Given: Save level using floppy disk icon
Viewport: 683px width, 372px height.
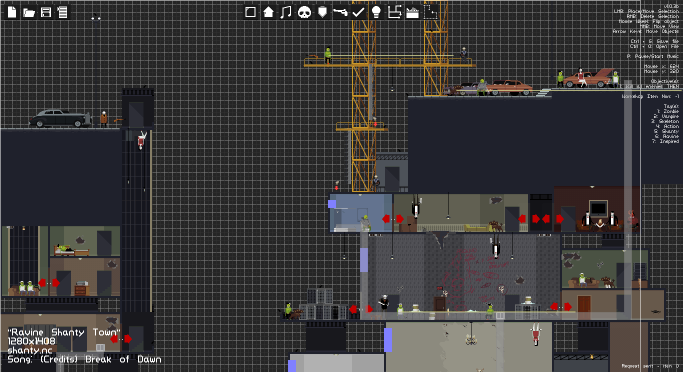Looking at the screenshot, I should (46, 12).
